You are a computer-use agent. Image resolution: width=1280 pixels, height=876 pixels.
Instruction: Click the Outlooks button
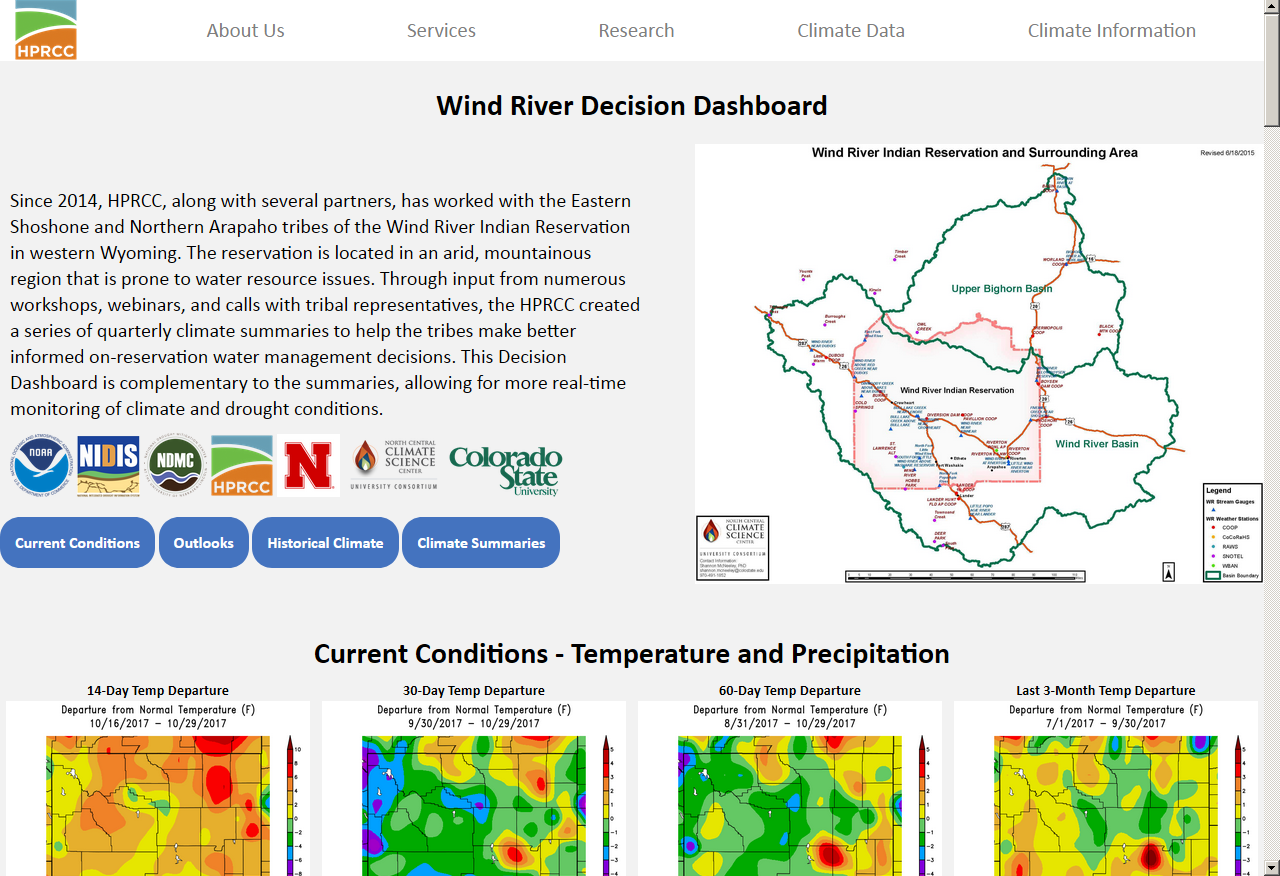point(204,543)
